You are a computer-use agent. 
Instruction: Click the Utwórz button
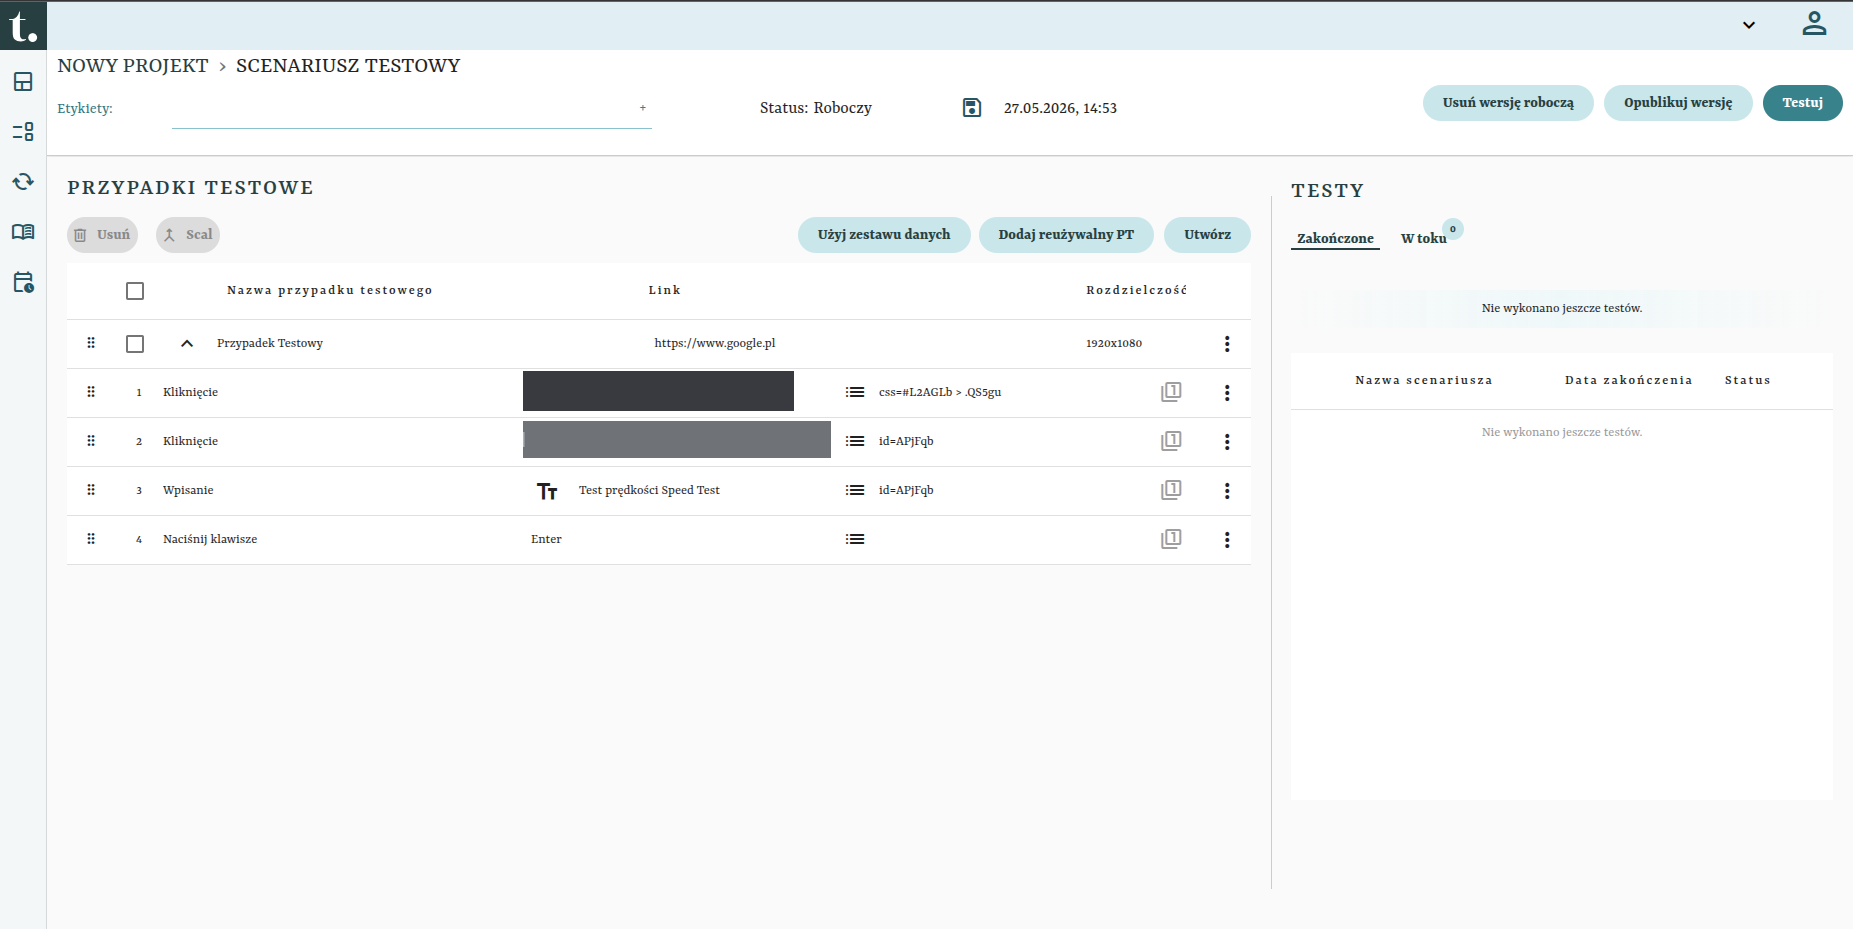[1207, 235]
